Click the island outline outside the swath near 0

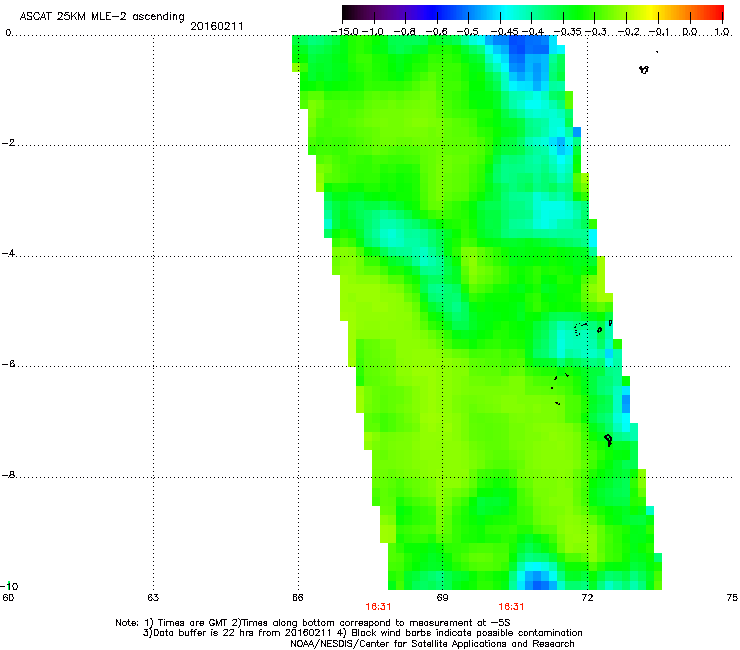coord(644,69)
